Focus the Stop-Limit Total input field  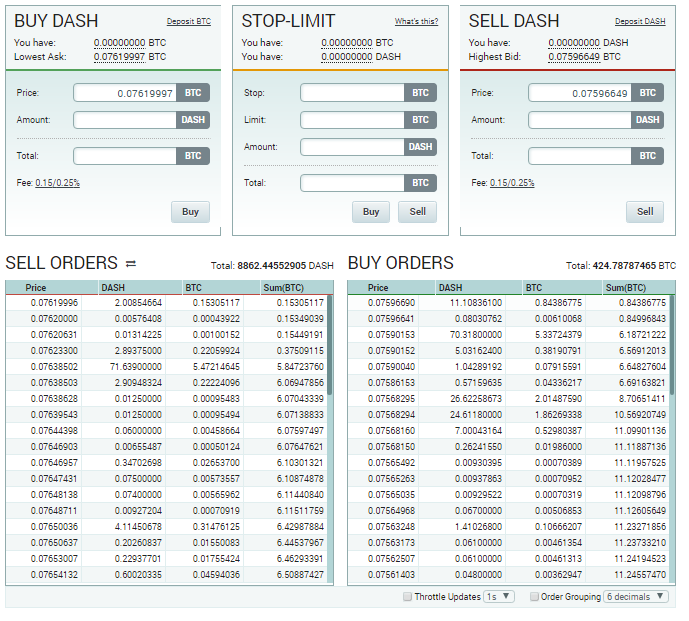pos(352,183)
